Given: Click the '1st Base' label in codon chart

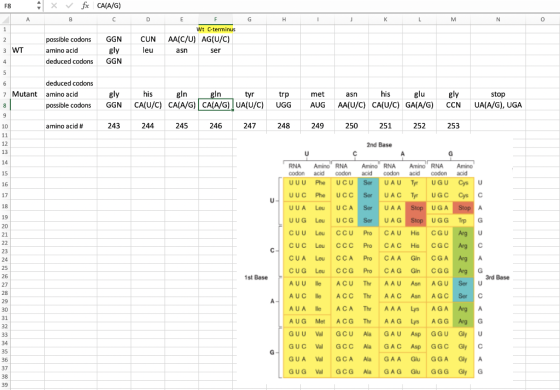Looking at the screenshot, I should (256, 278).
